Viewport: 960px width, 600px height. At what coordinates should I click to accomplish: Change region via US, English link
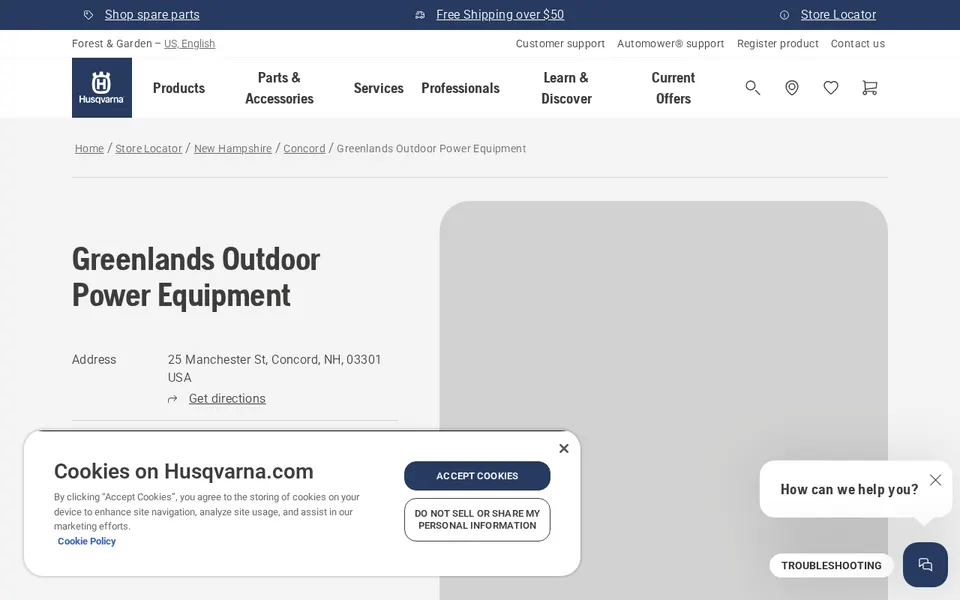click(189, 43)
